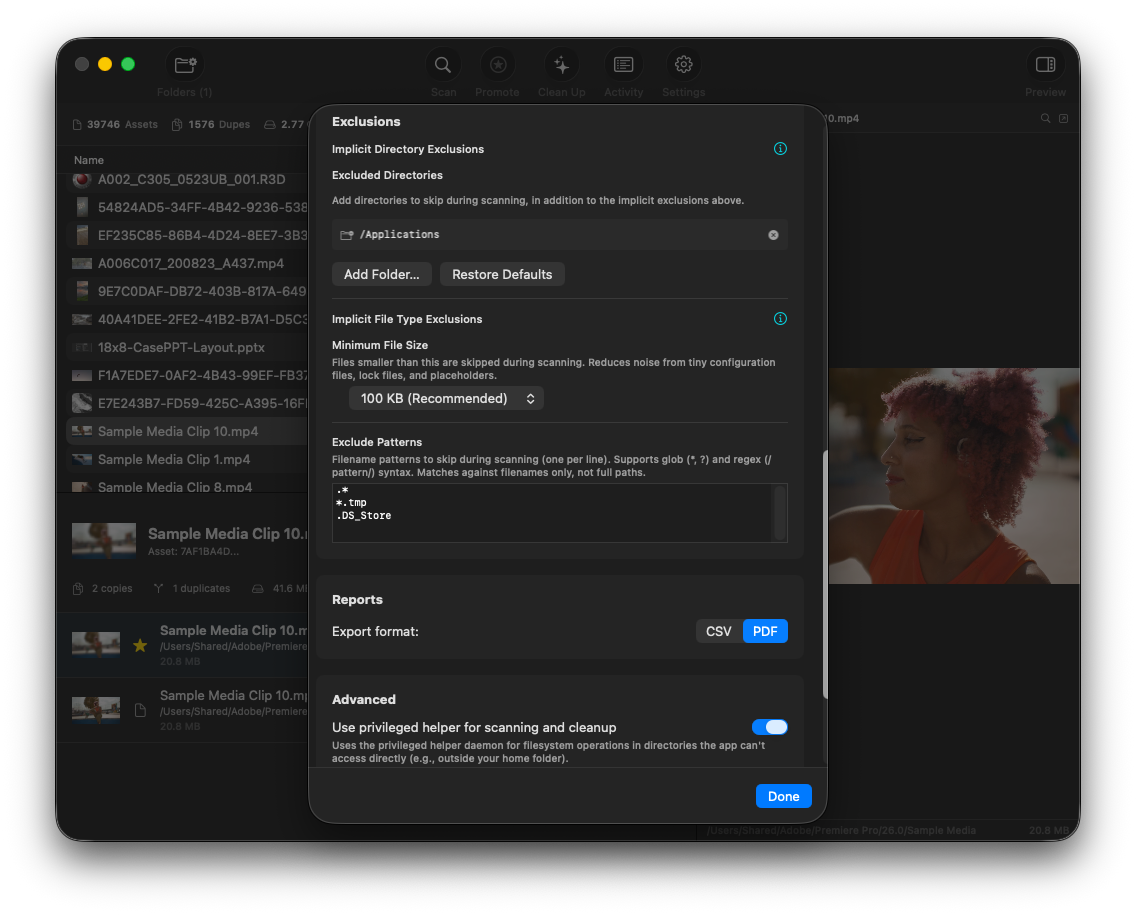Select the Promote icon

coord(497,64)
